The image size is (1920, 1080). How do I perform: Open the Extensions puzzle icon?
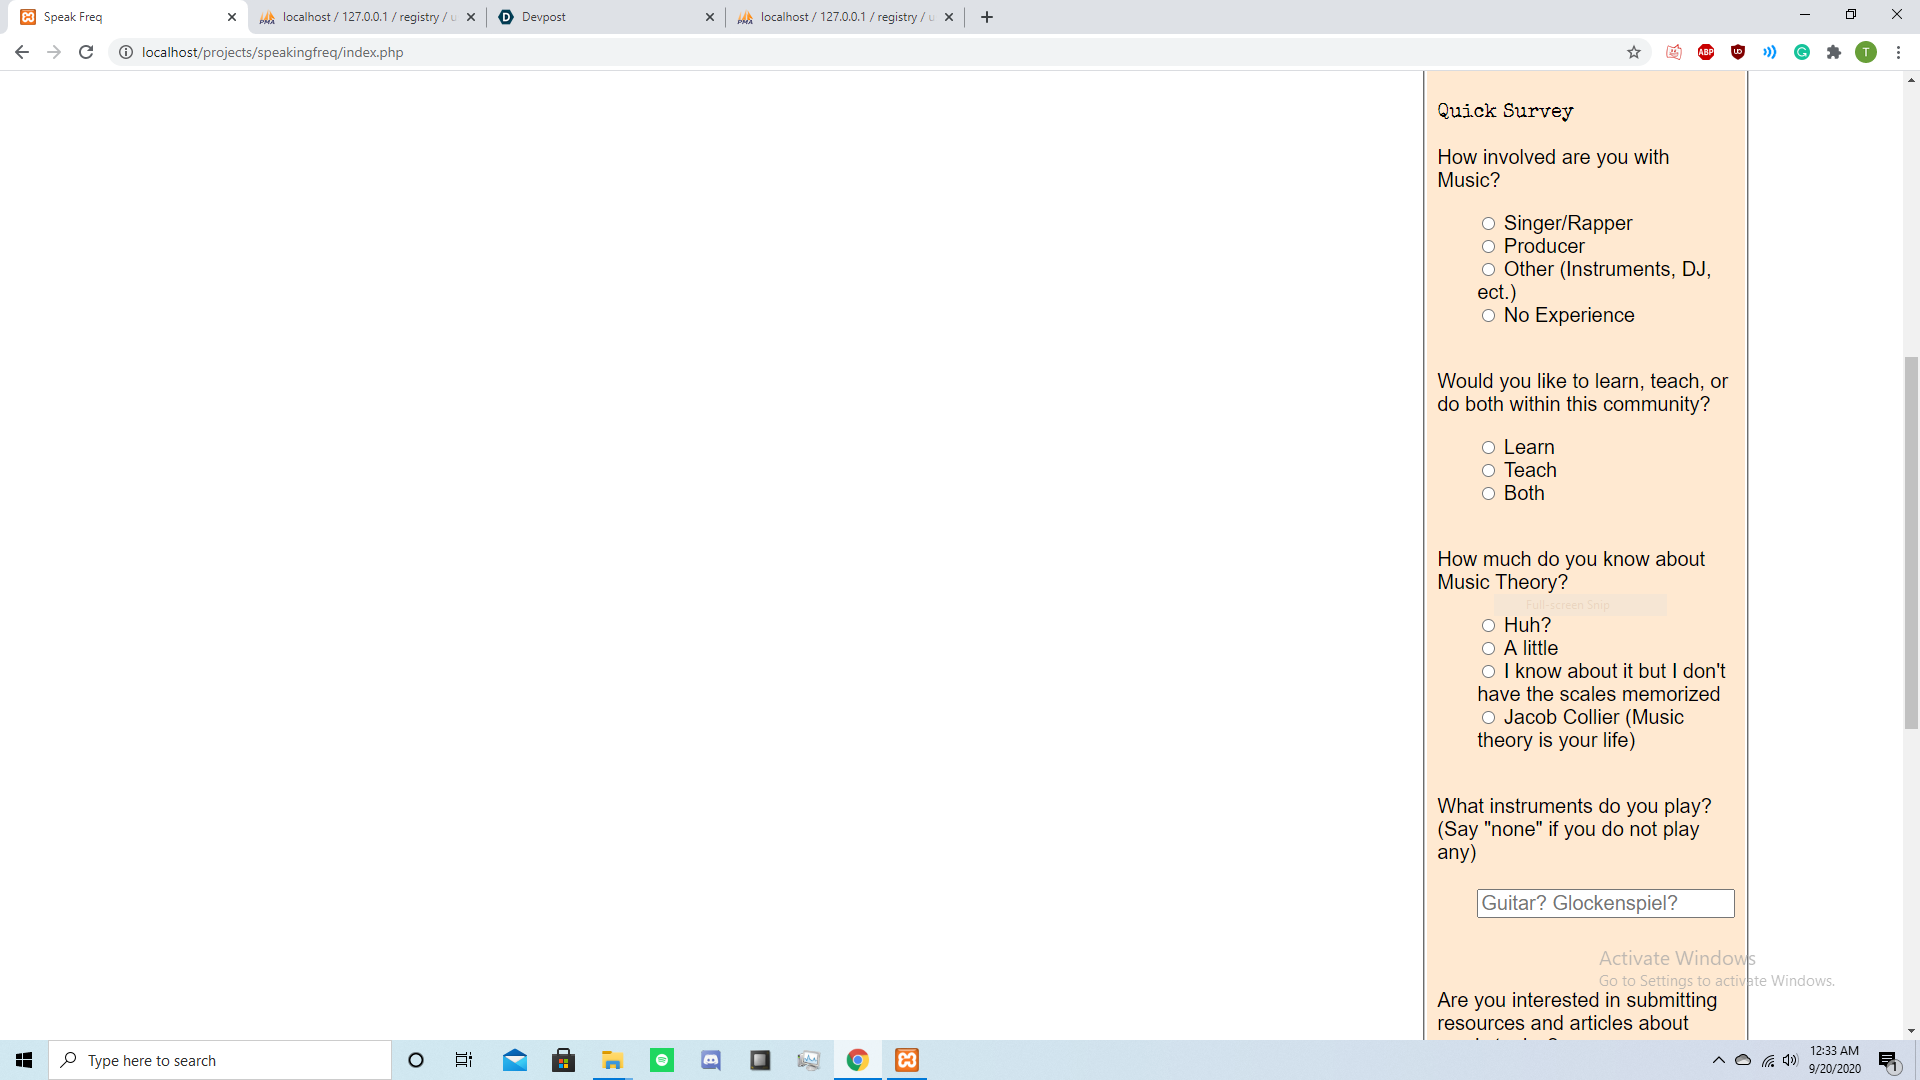point(1834,52)
